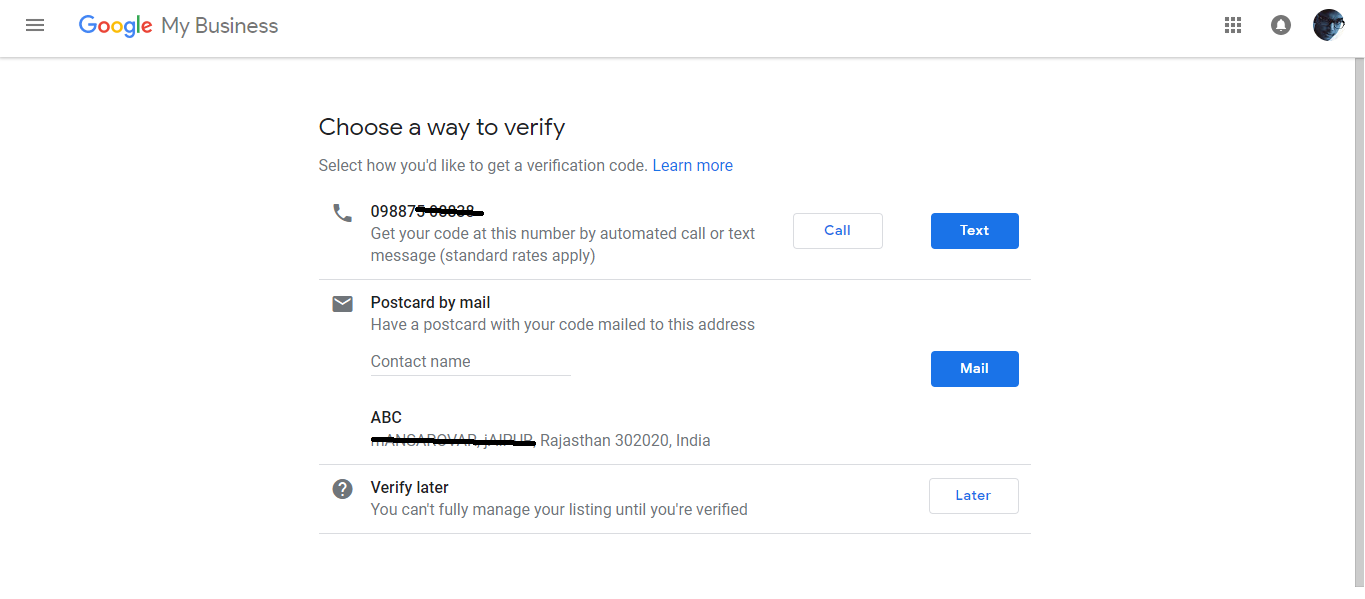Send verification code by Text
Image resolution: width=1365 pixels, height=599 pixels.
975,231
